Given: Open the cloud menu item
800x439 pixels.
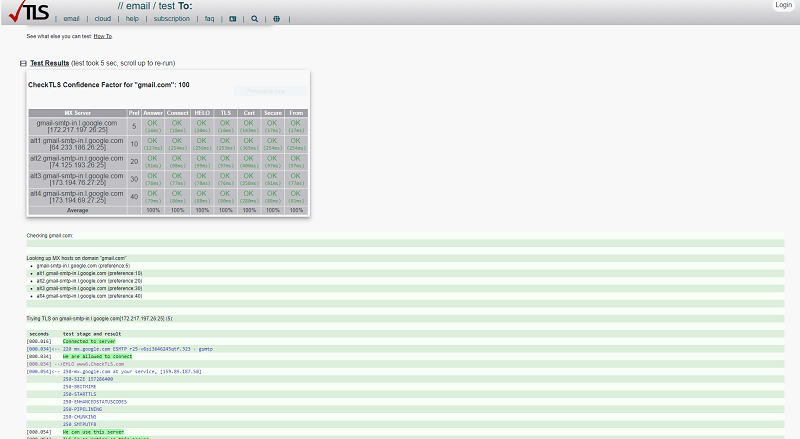Looking at the screenshot, I should tap(102, 18).
